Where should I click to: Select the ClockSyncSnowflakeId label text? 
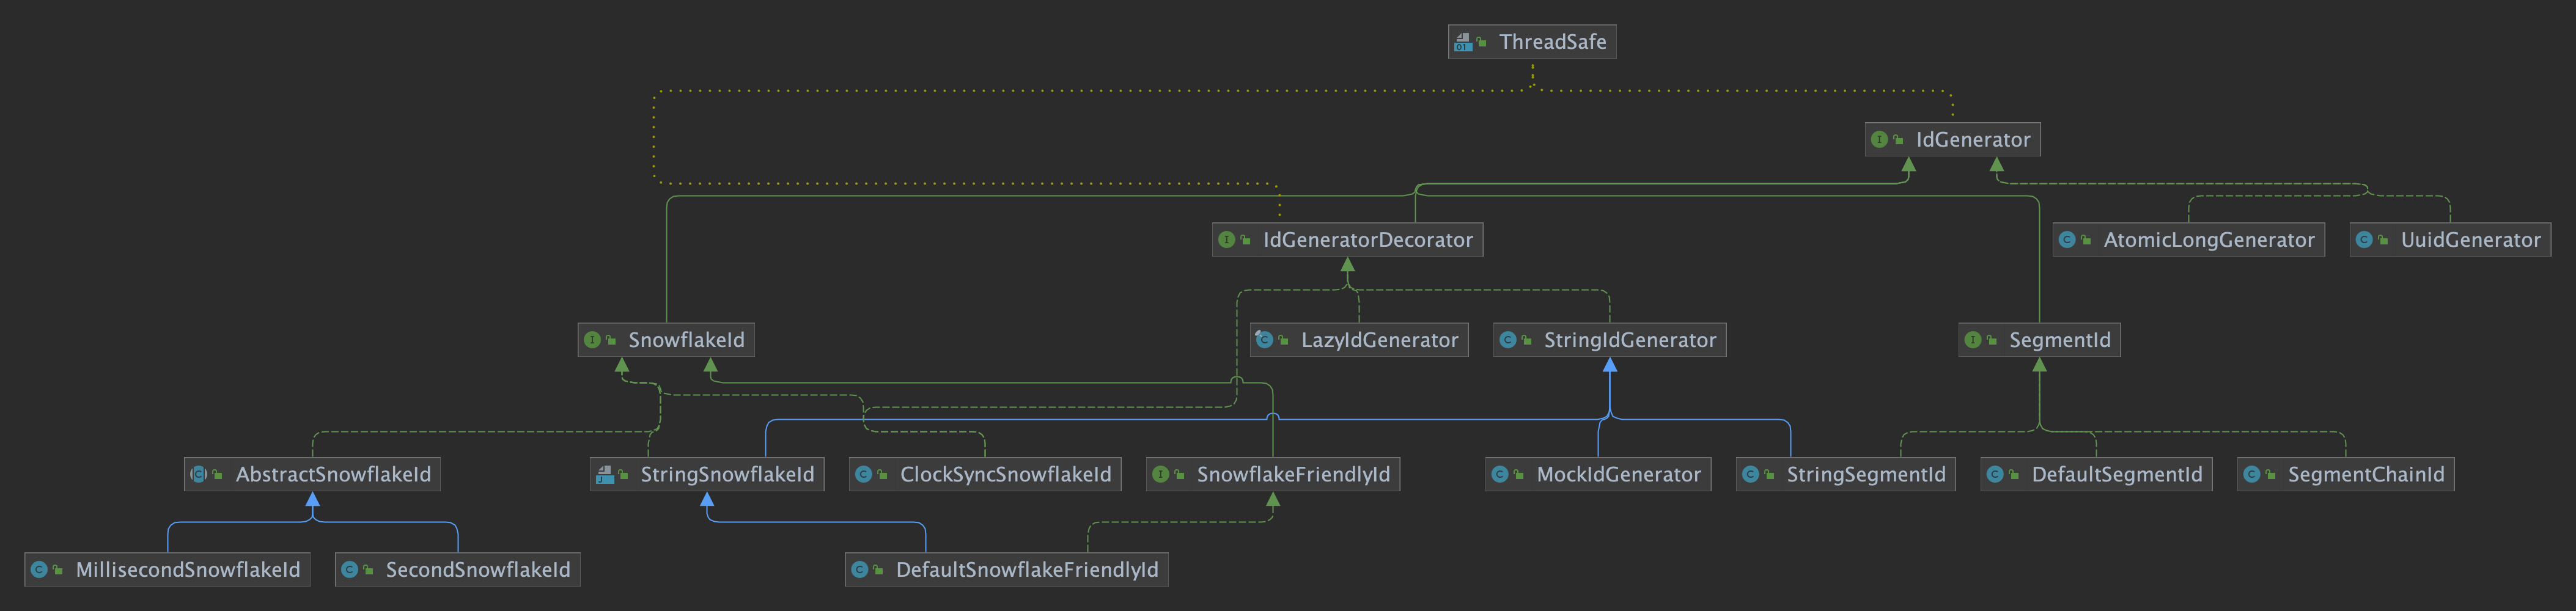[1005, 474]
